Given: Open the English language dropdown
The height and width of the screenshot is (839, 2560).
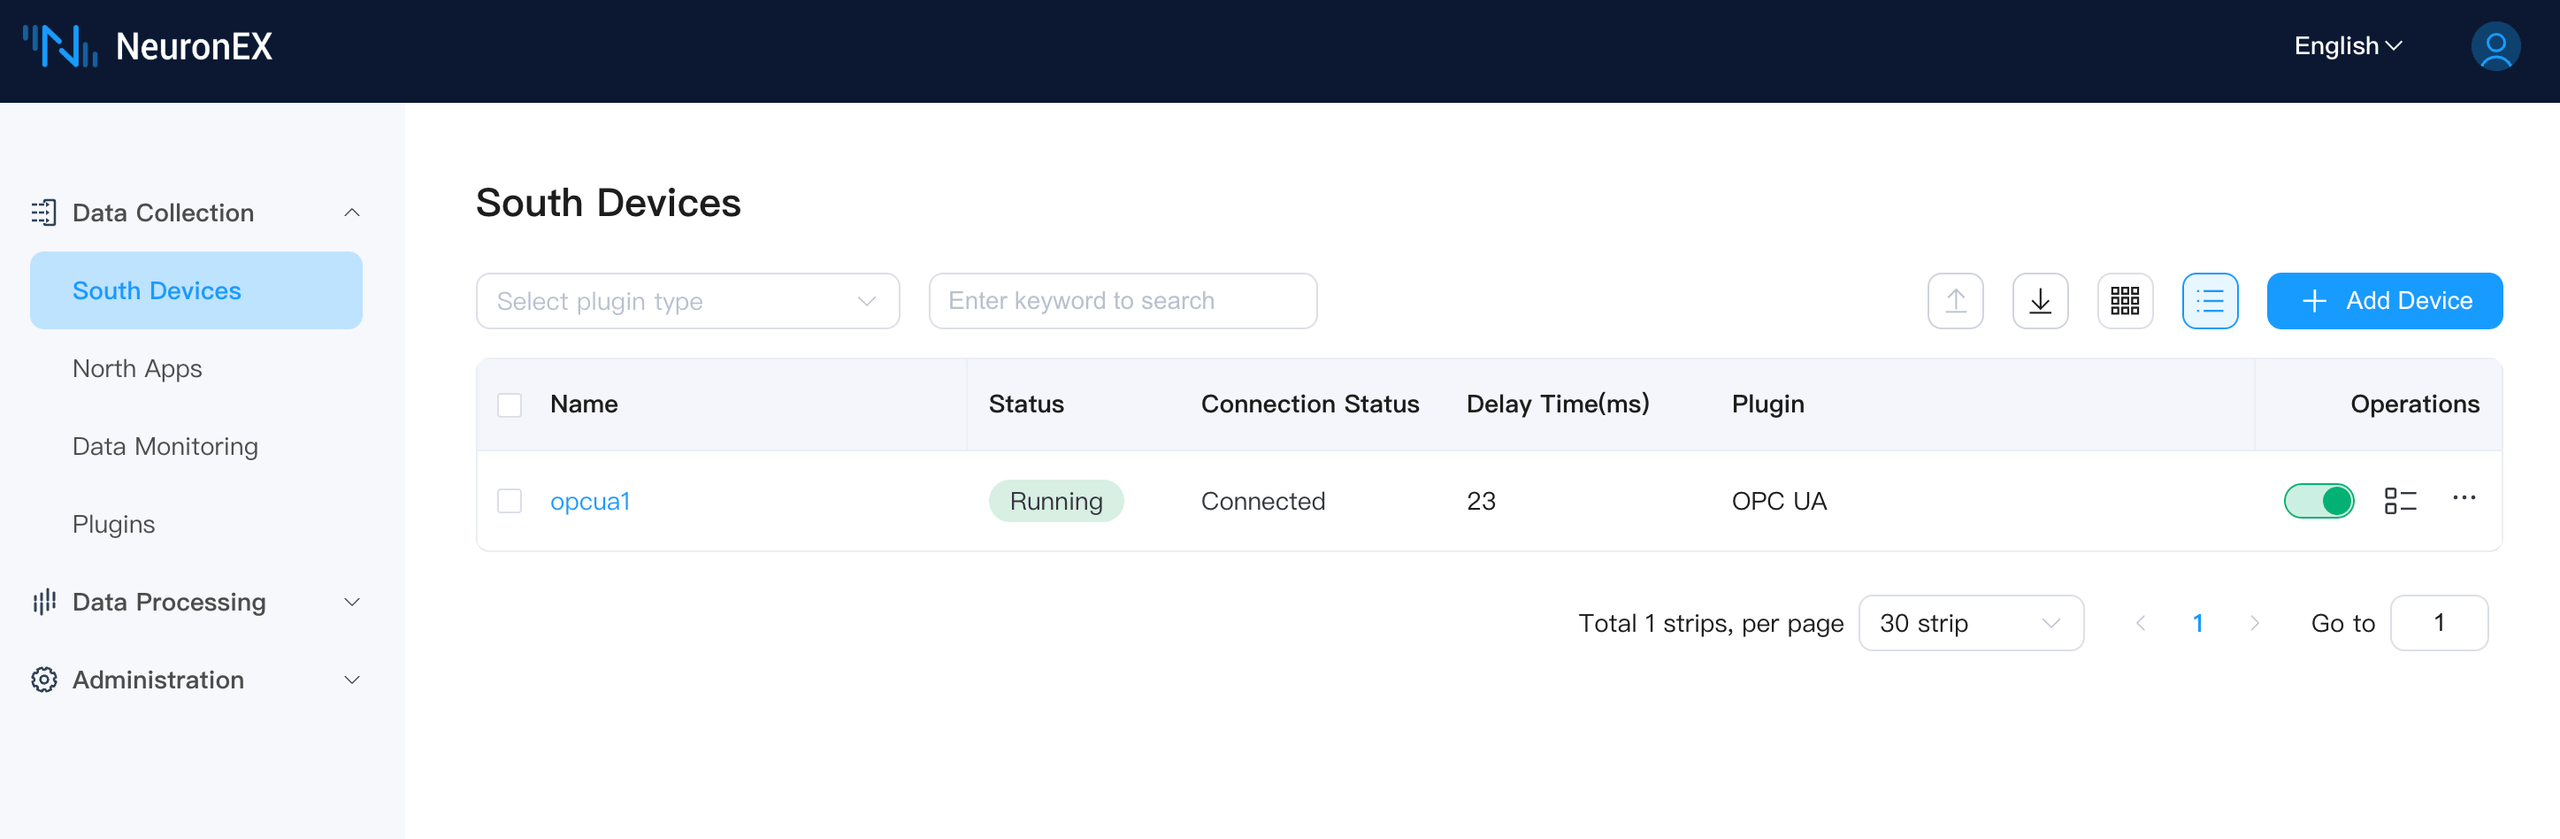Looking at the screenshot, I should pyautogui.click(x=2347, y=47).
